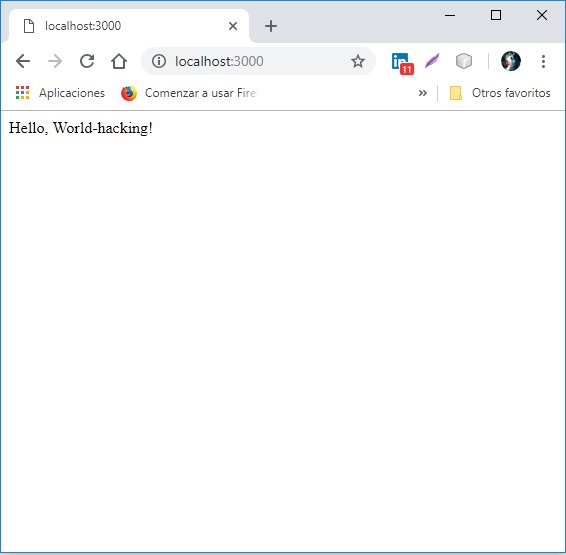
Task: Go back to the previous page
Action: pos(23,61)
